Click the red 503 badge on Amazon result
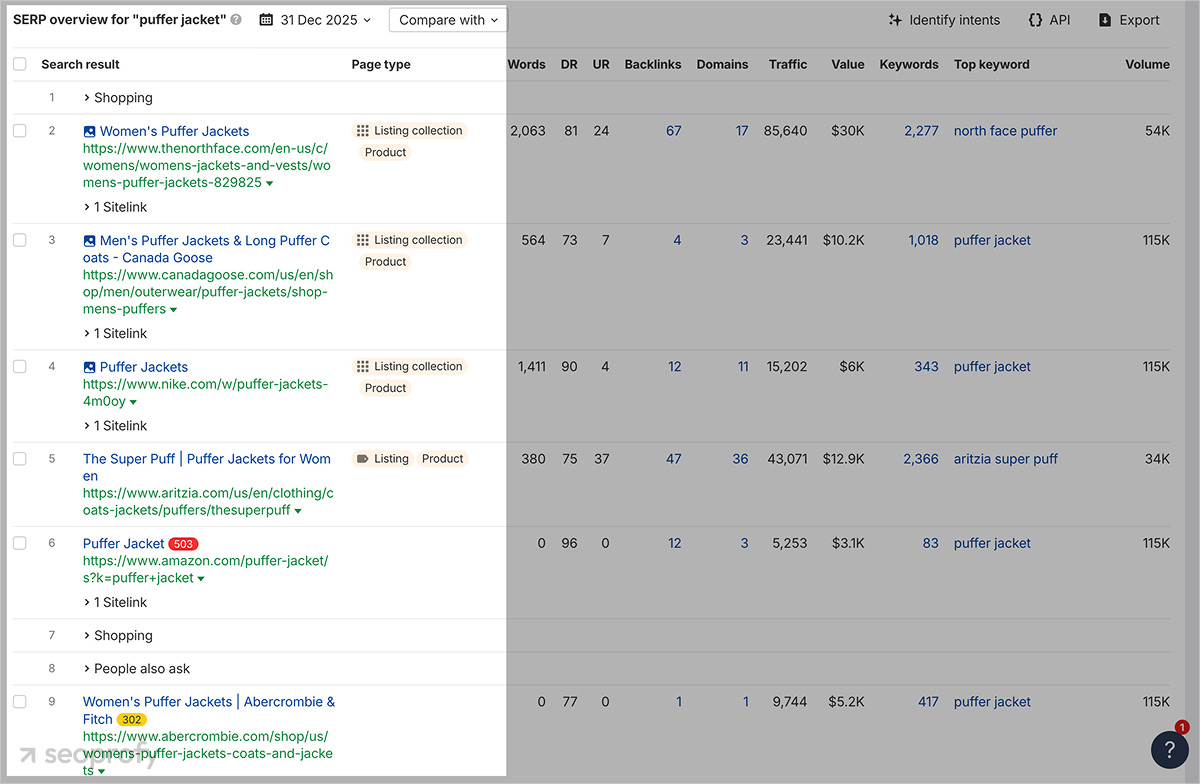This screenshot has width=1200, height=784. pyautogui.click(x=184, y=543)
